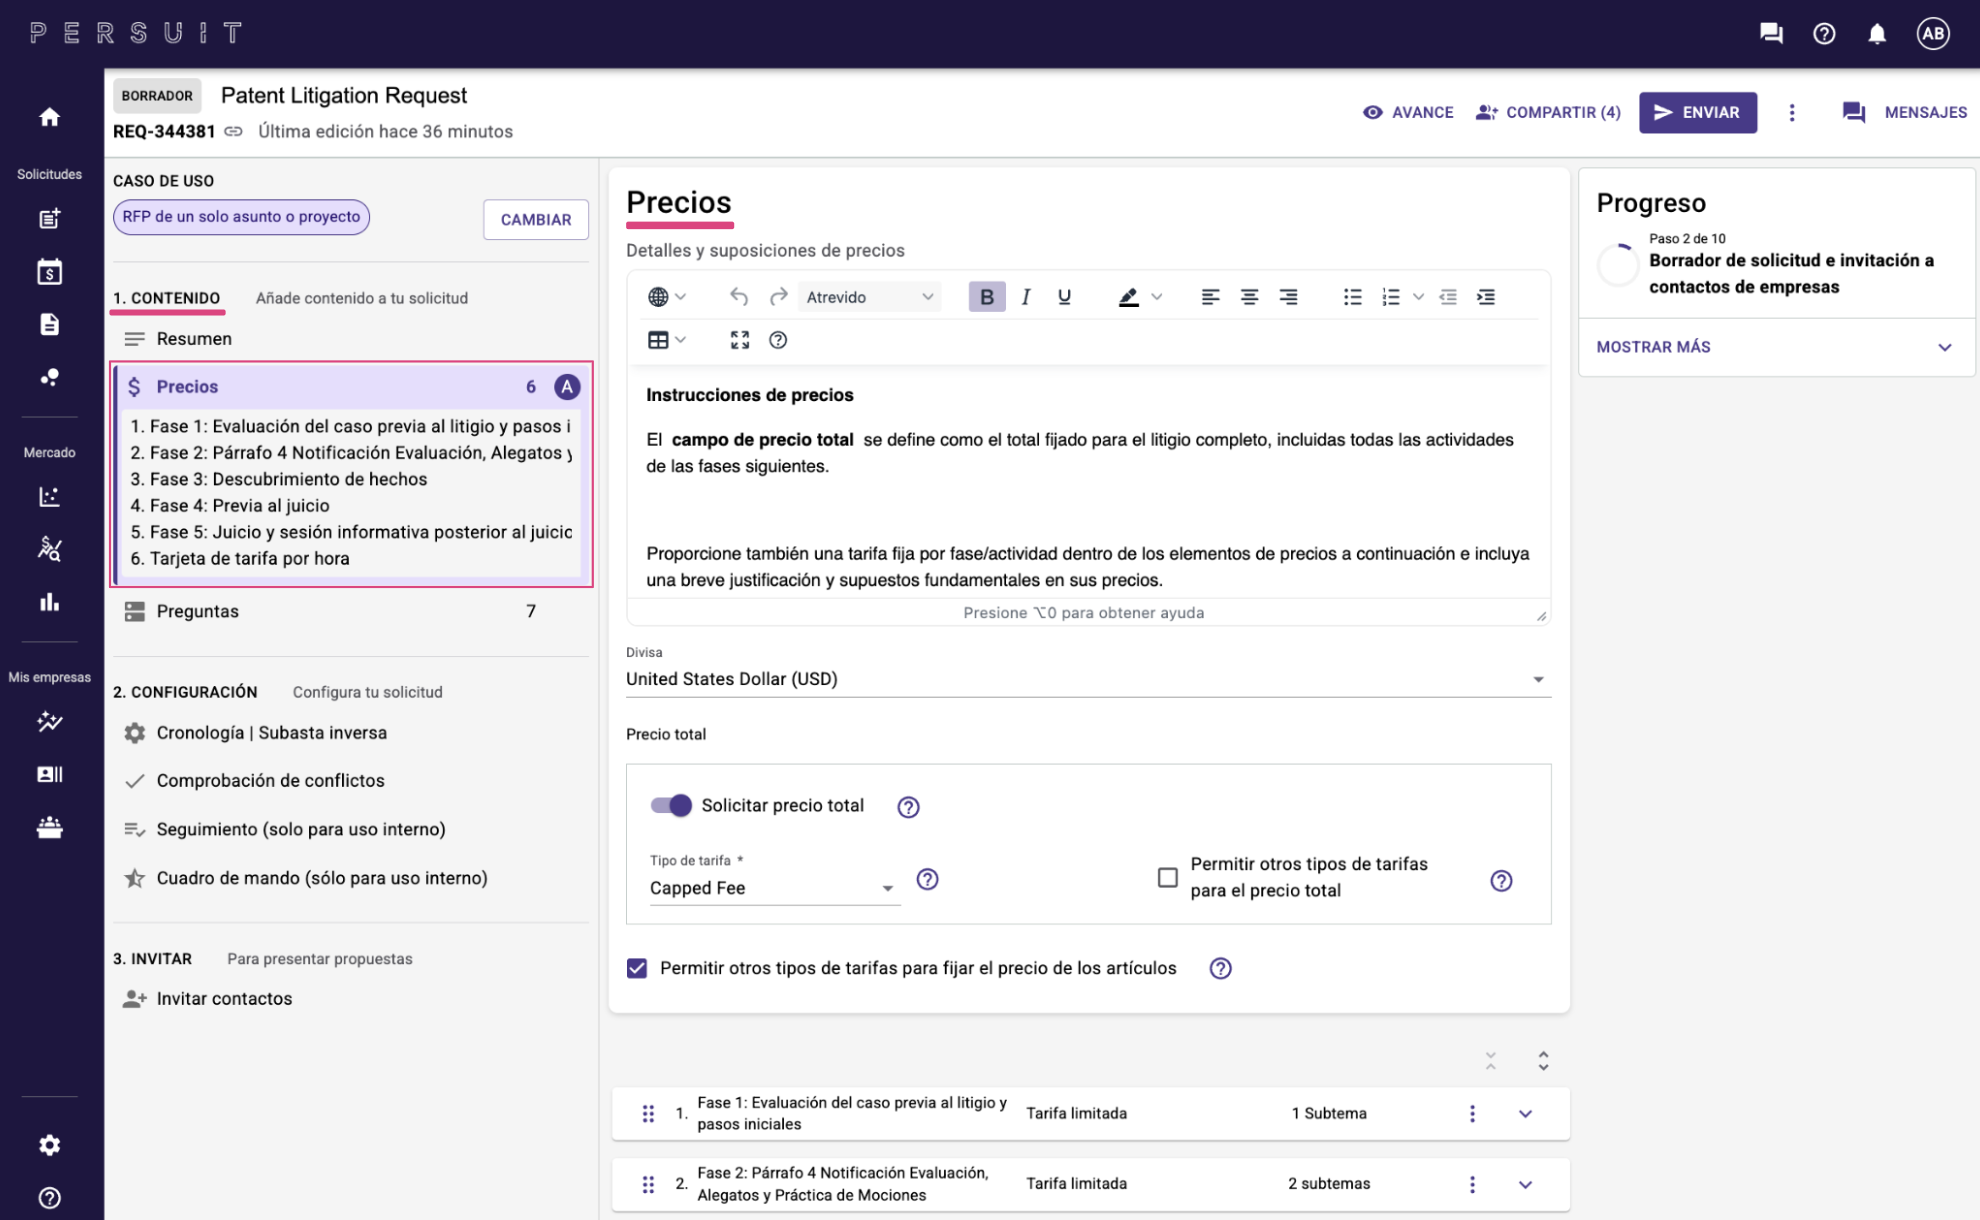The height and width of the screenshot is (1220, 1980).
Task: Align text left
Action: point(1210,297)
